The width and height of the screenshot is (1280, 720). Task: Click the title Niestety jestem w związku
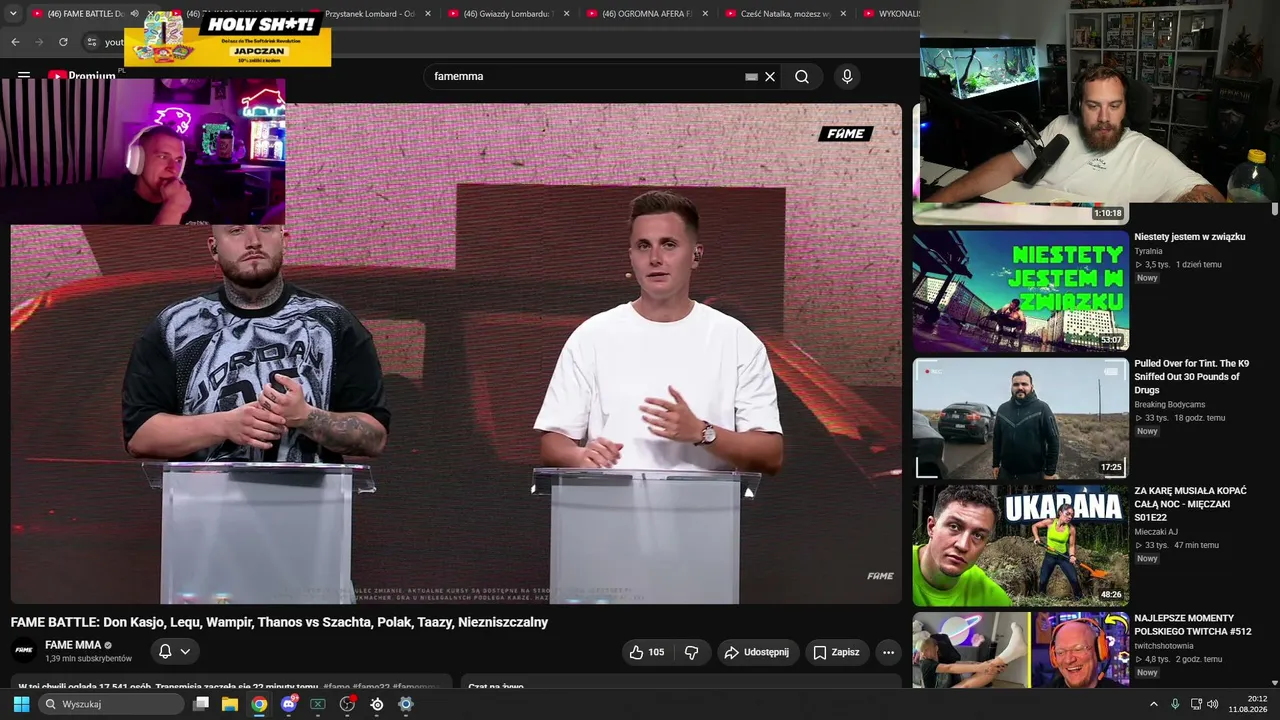click(1190, 237)
